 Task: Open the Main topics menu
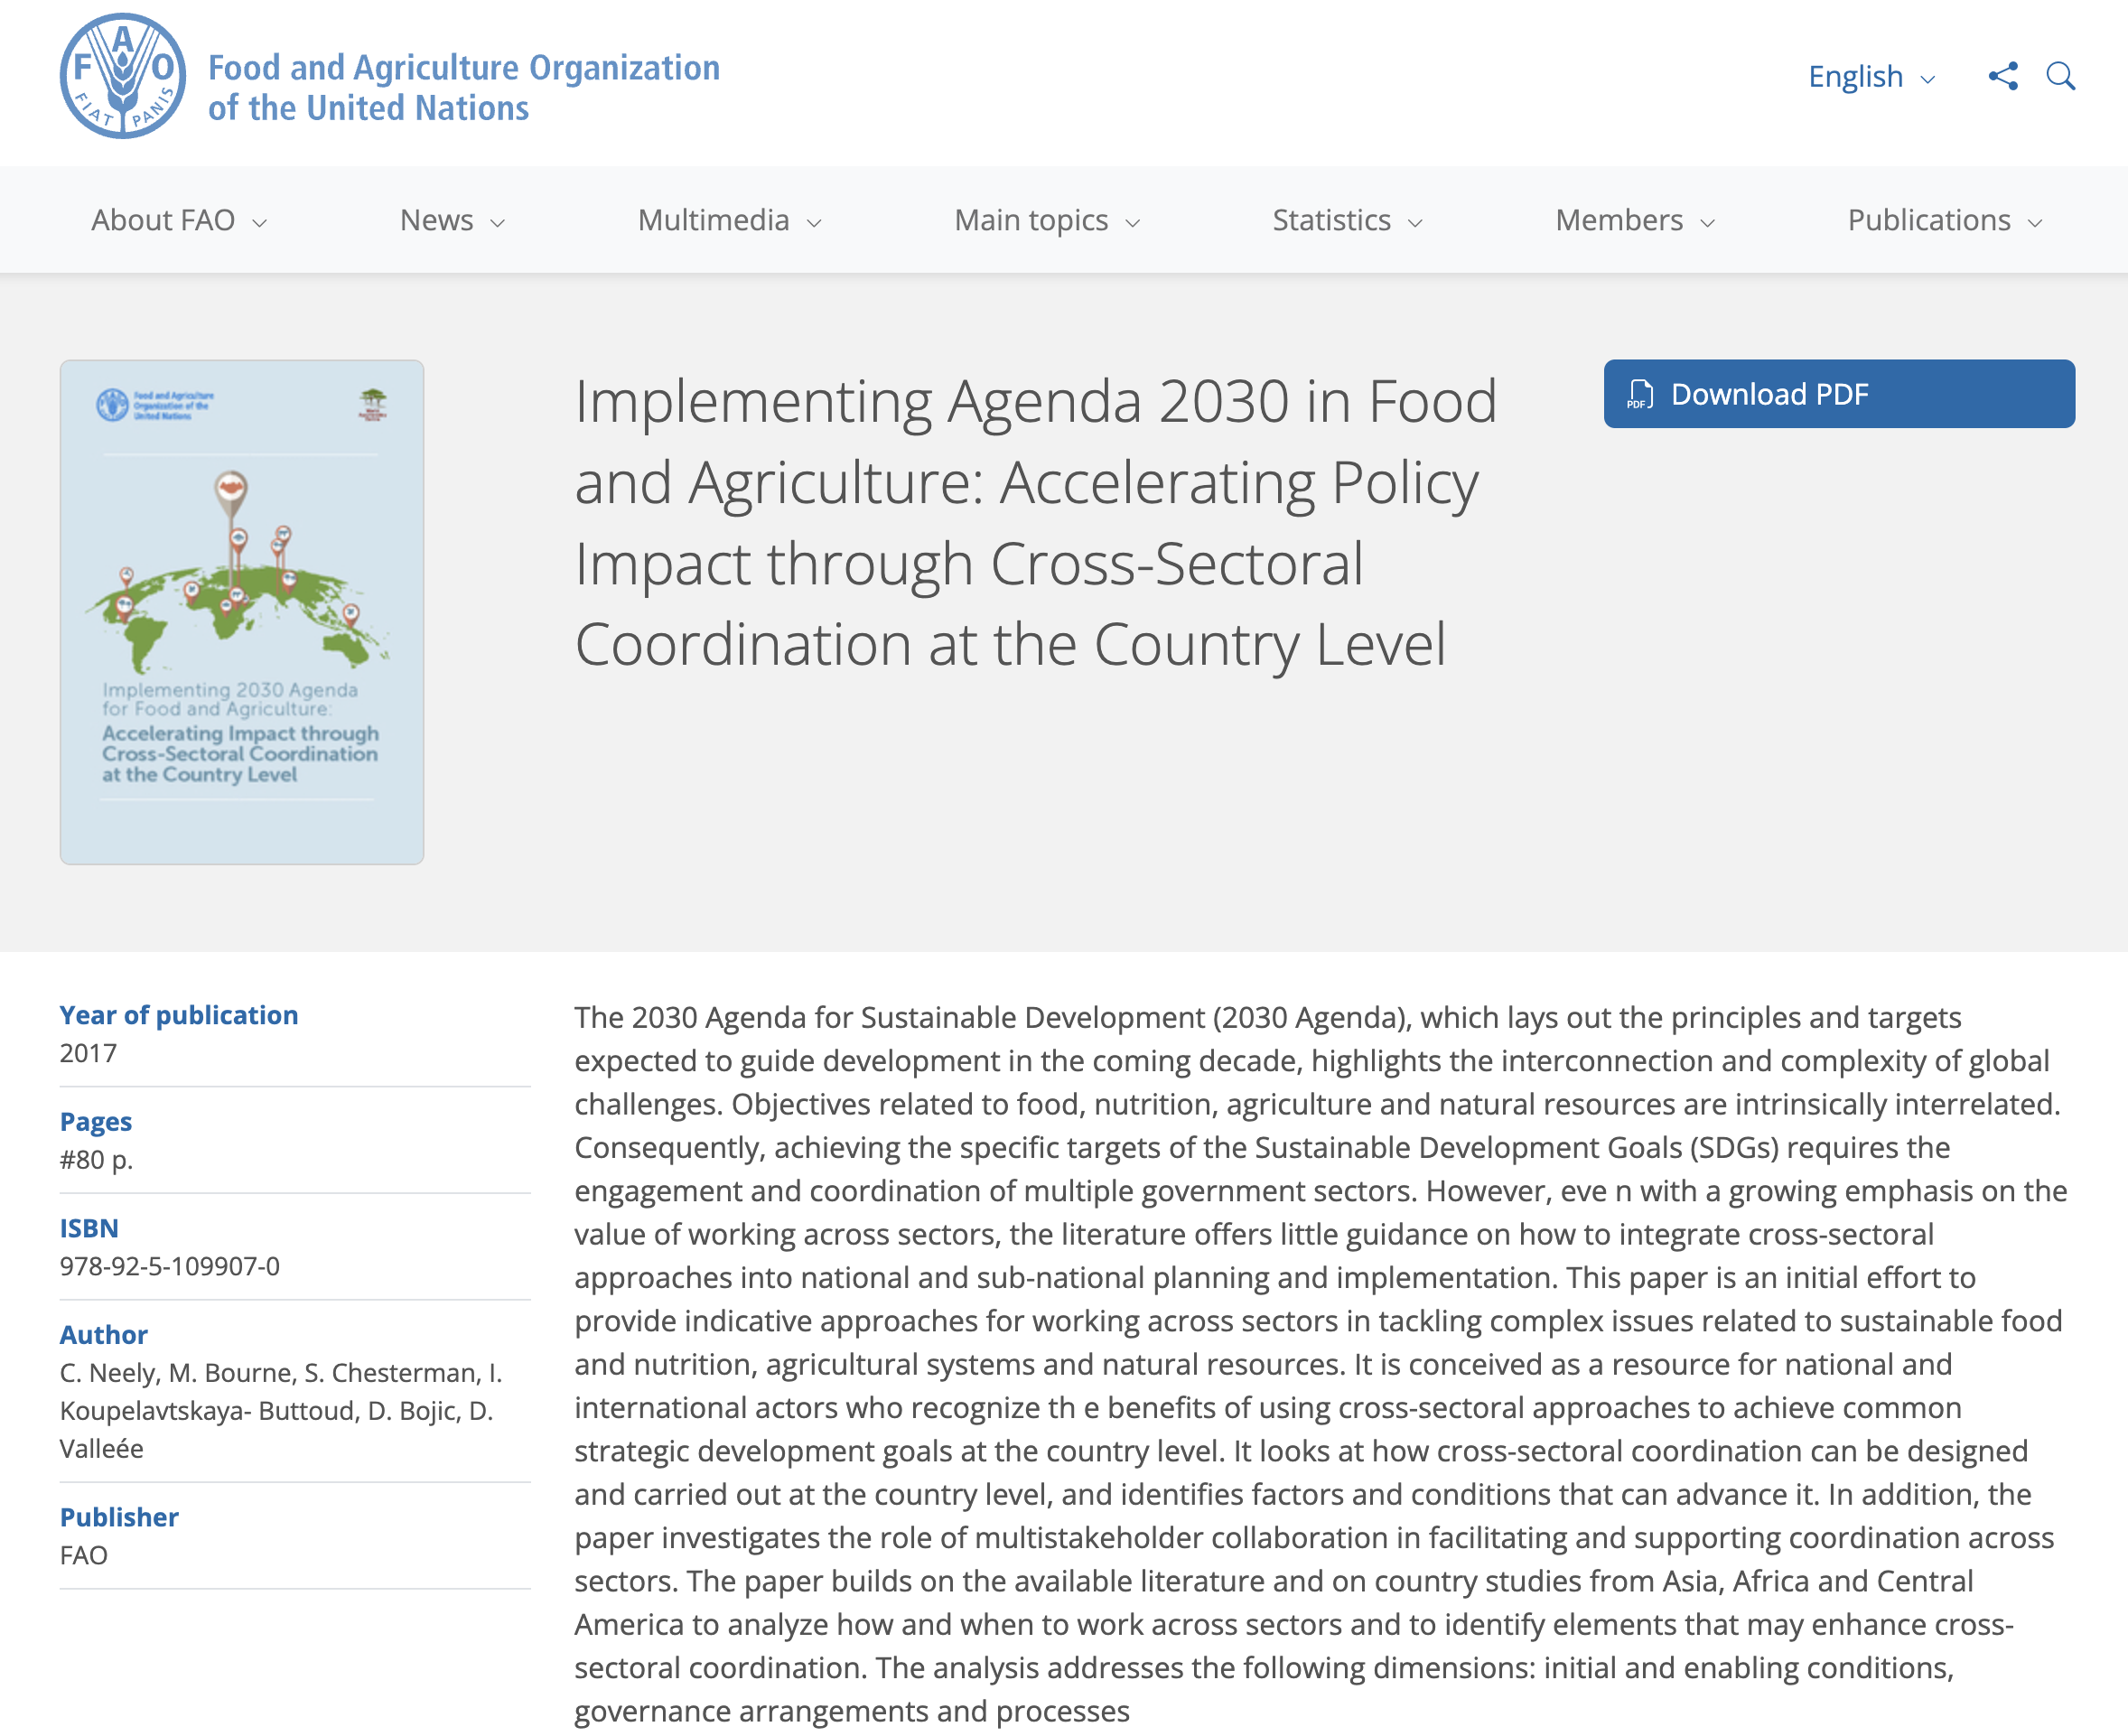pos(1047,220)
